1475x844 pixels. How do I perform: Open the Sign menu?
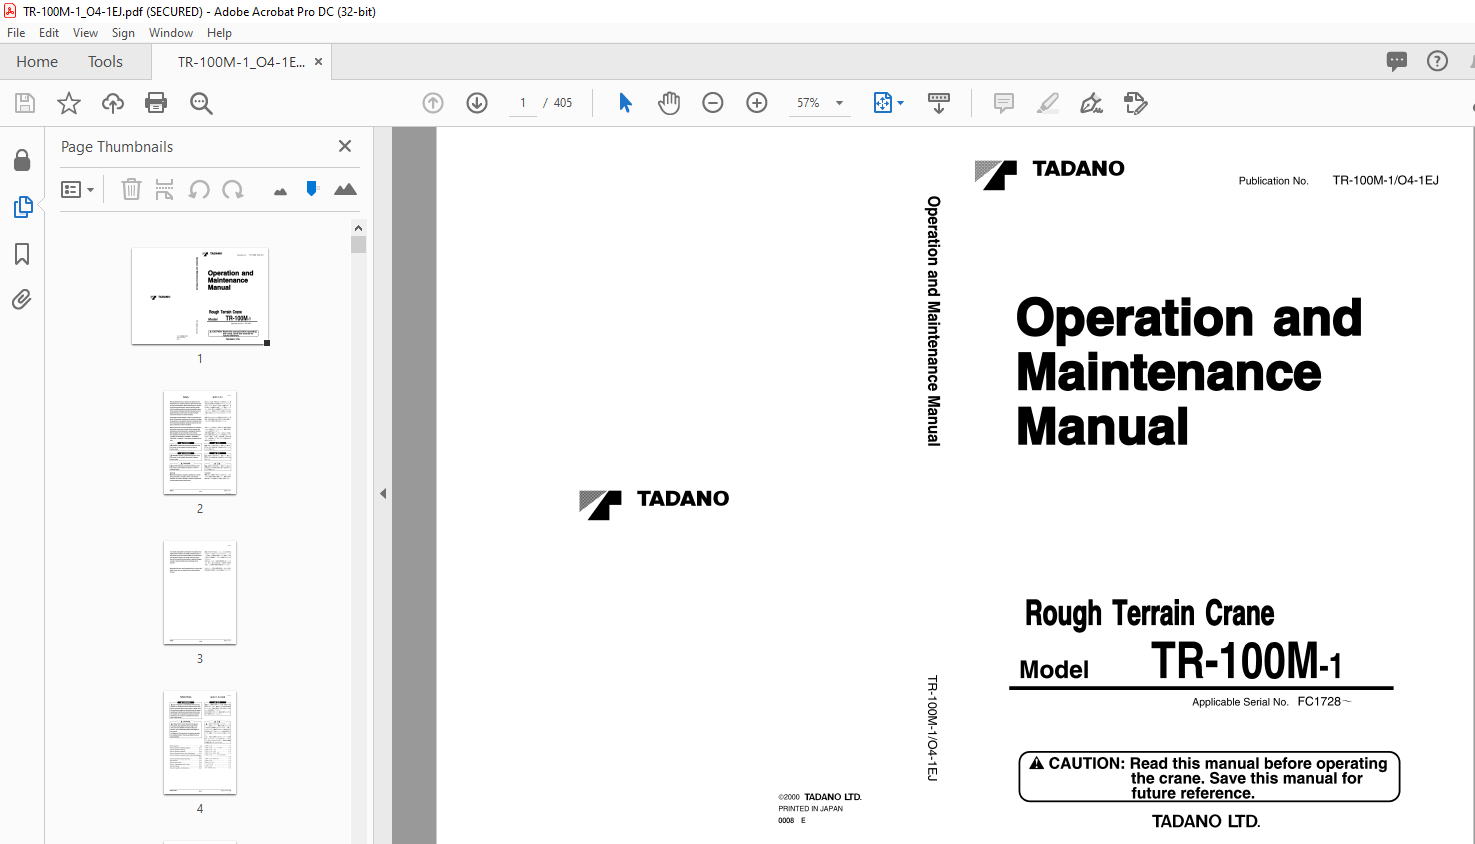tap(123, 33)
